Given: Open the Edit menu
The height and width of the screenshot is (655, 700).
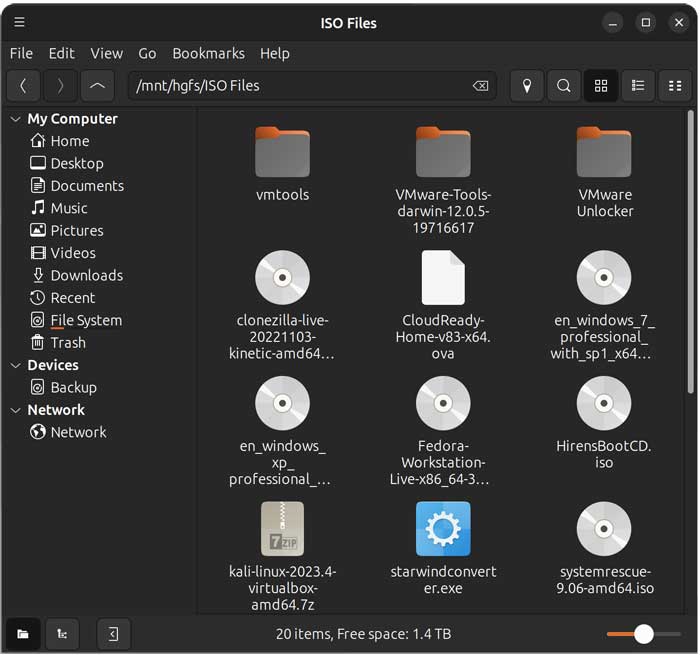Looking at the screenshot, I should click(61, 54).
